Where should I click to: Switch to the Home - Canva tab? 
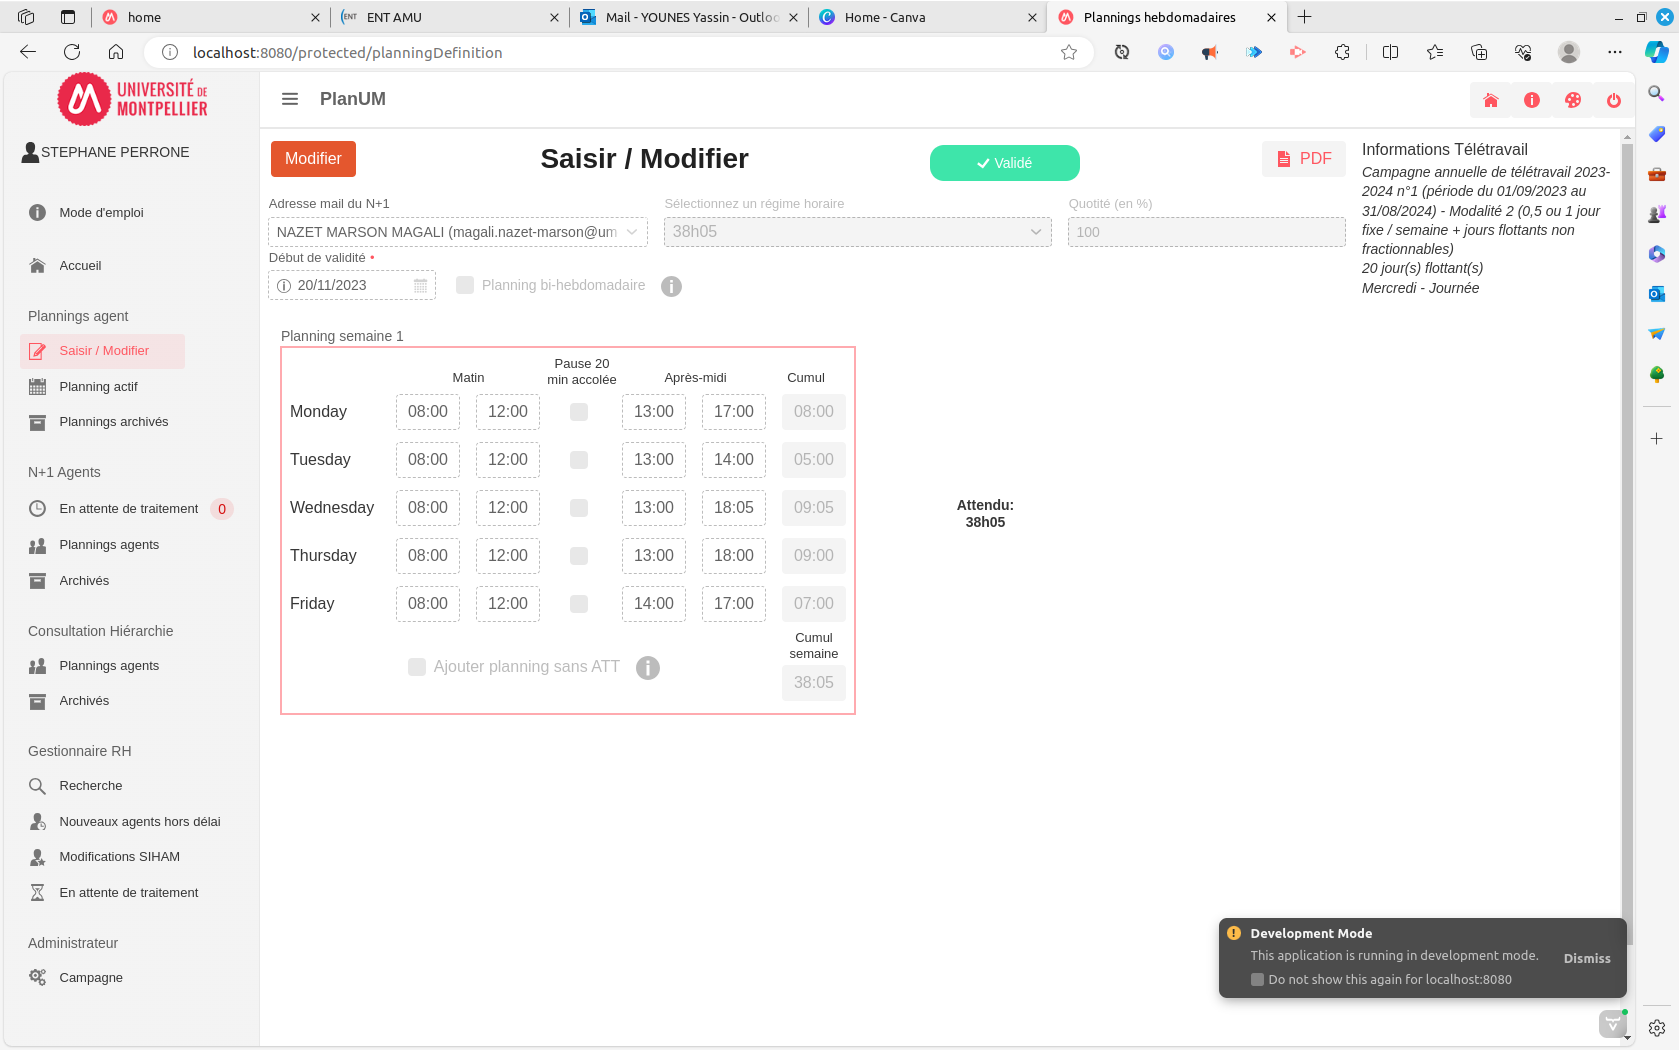[927, 17]
